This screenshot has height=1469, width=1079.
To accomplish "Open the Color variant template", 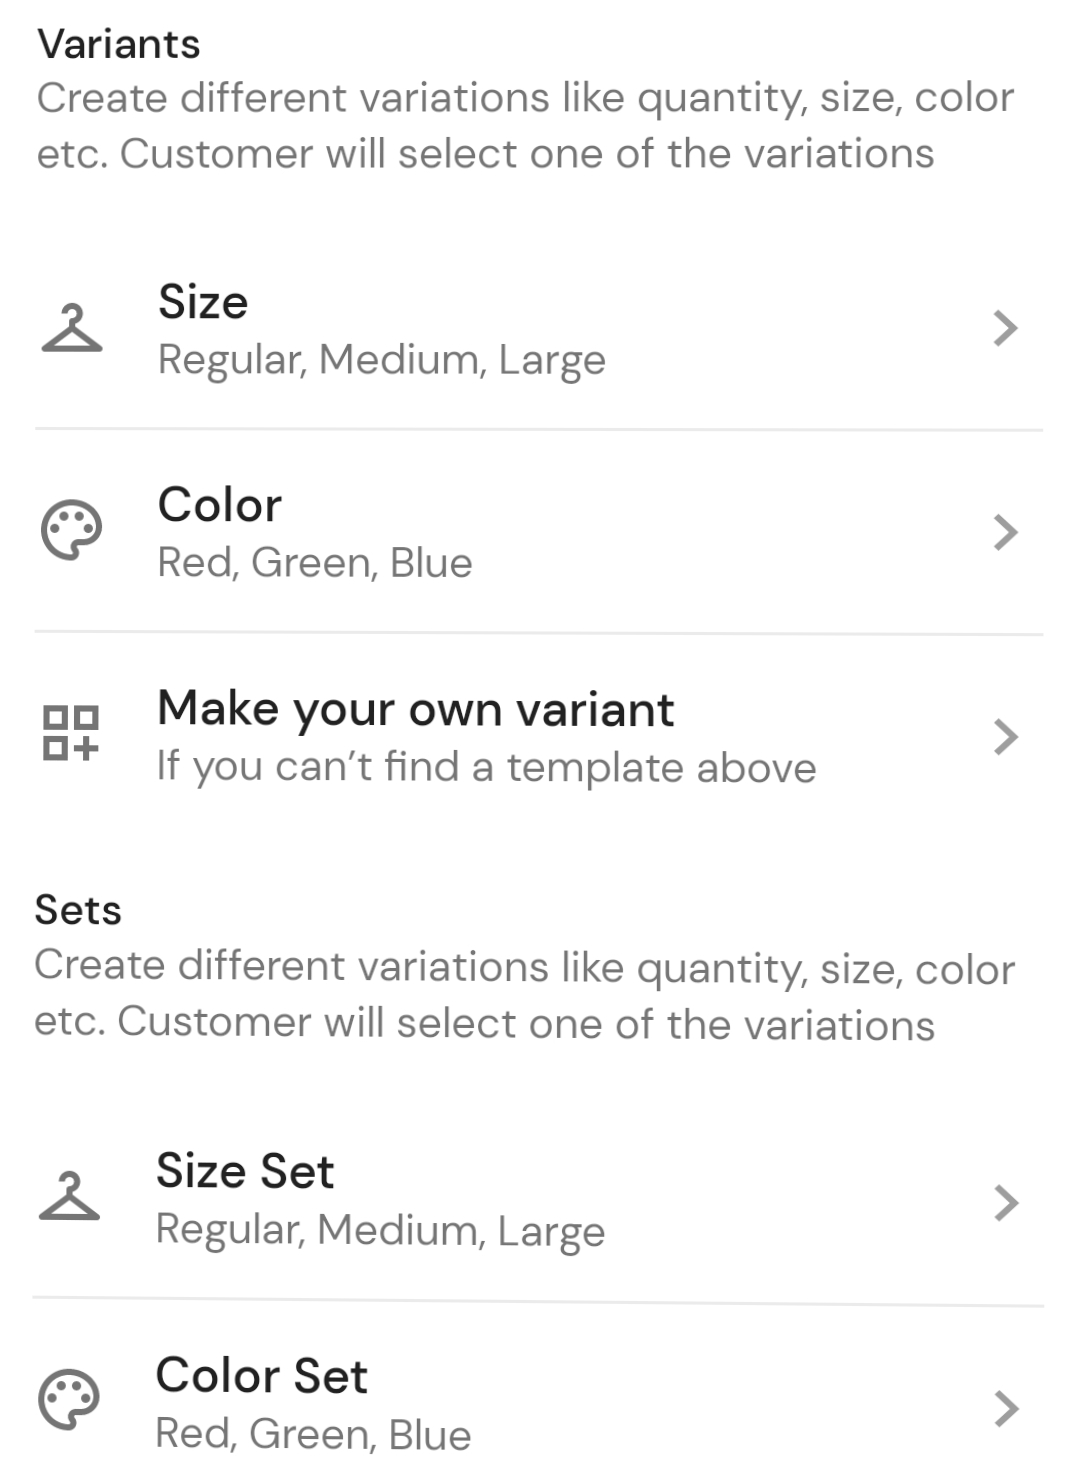I will click(x=539, y=532).
